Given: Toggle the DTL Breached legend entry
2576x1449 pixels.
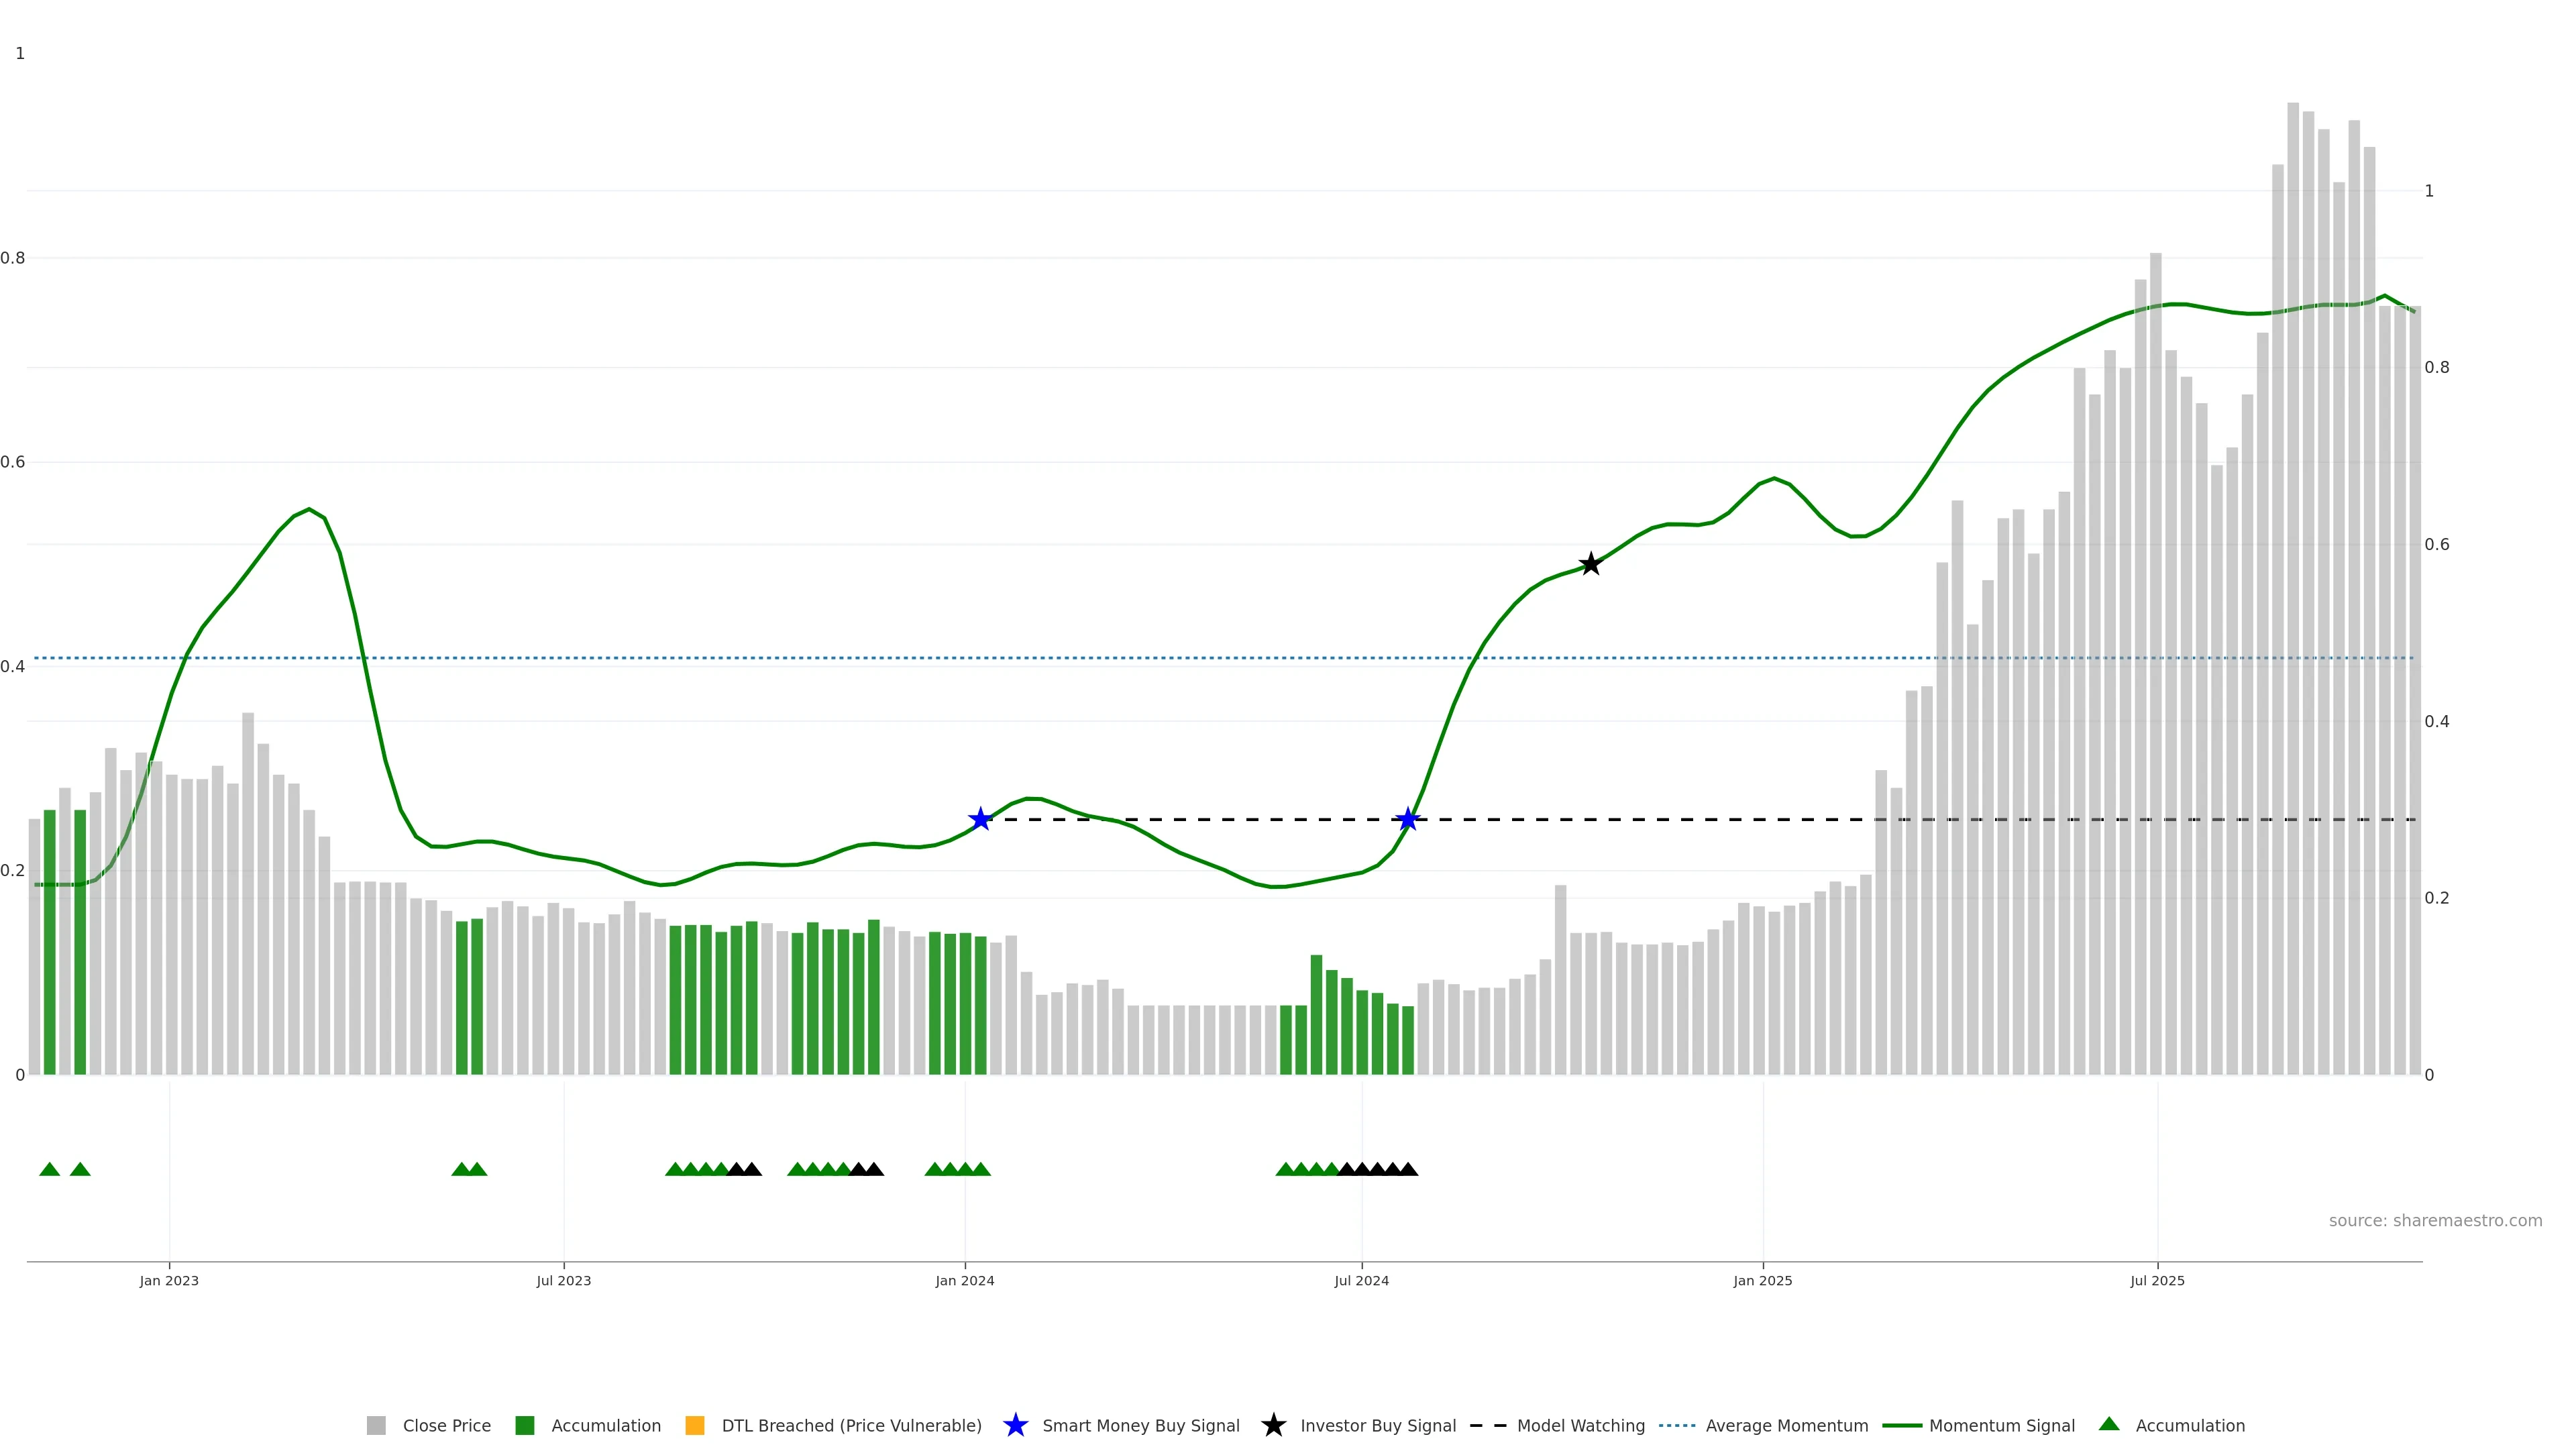Looking at the screenshot, I should pos(851,1425).
